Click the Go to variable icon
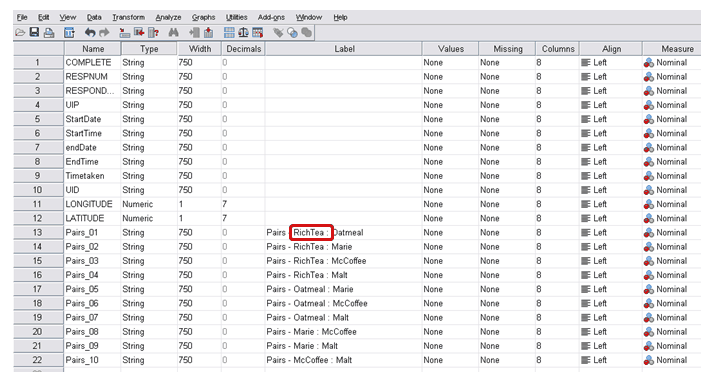The height and width of the screenshot is (385, 701). (139, 32)
